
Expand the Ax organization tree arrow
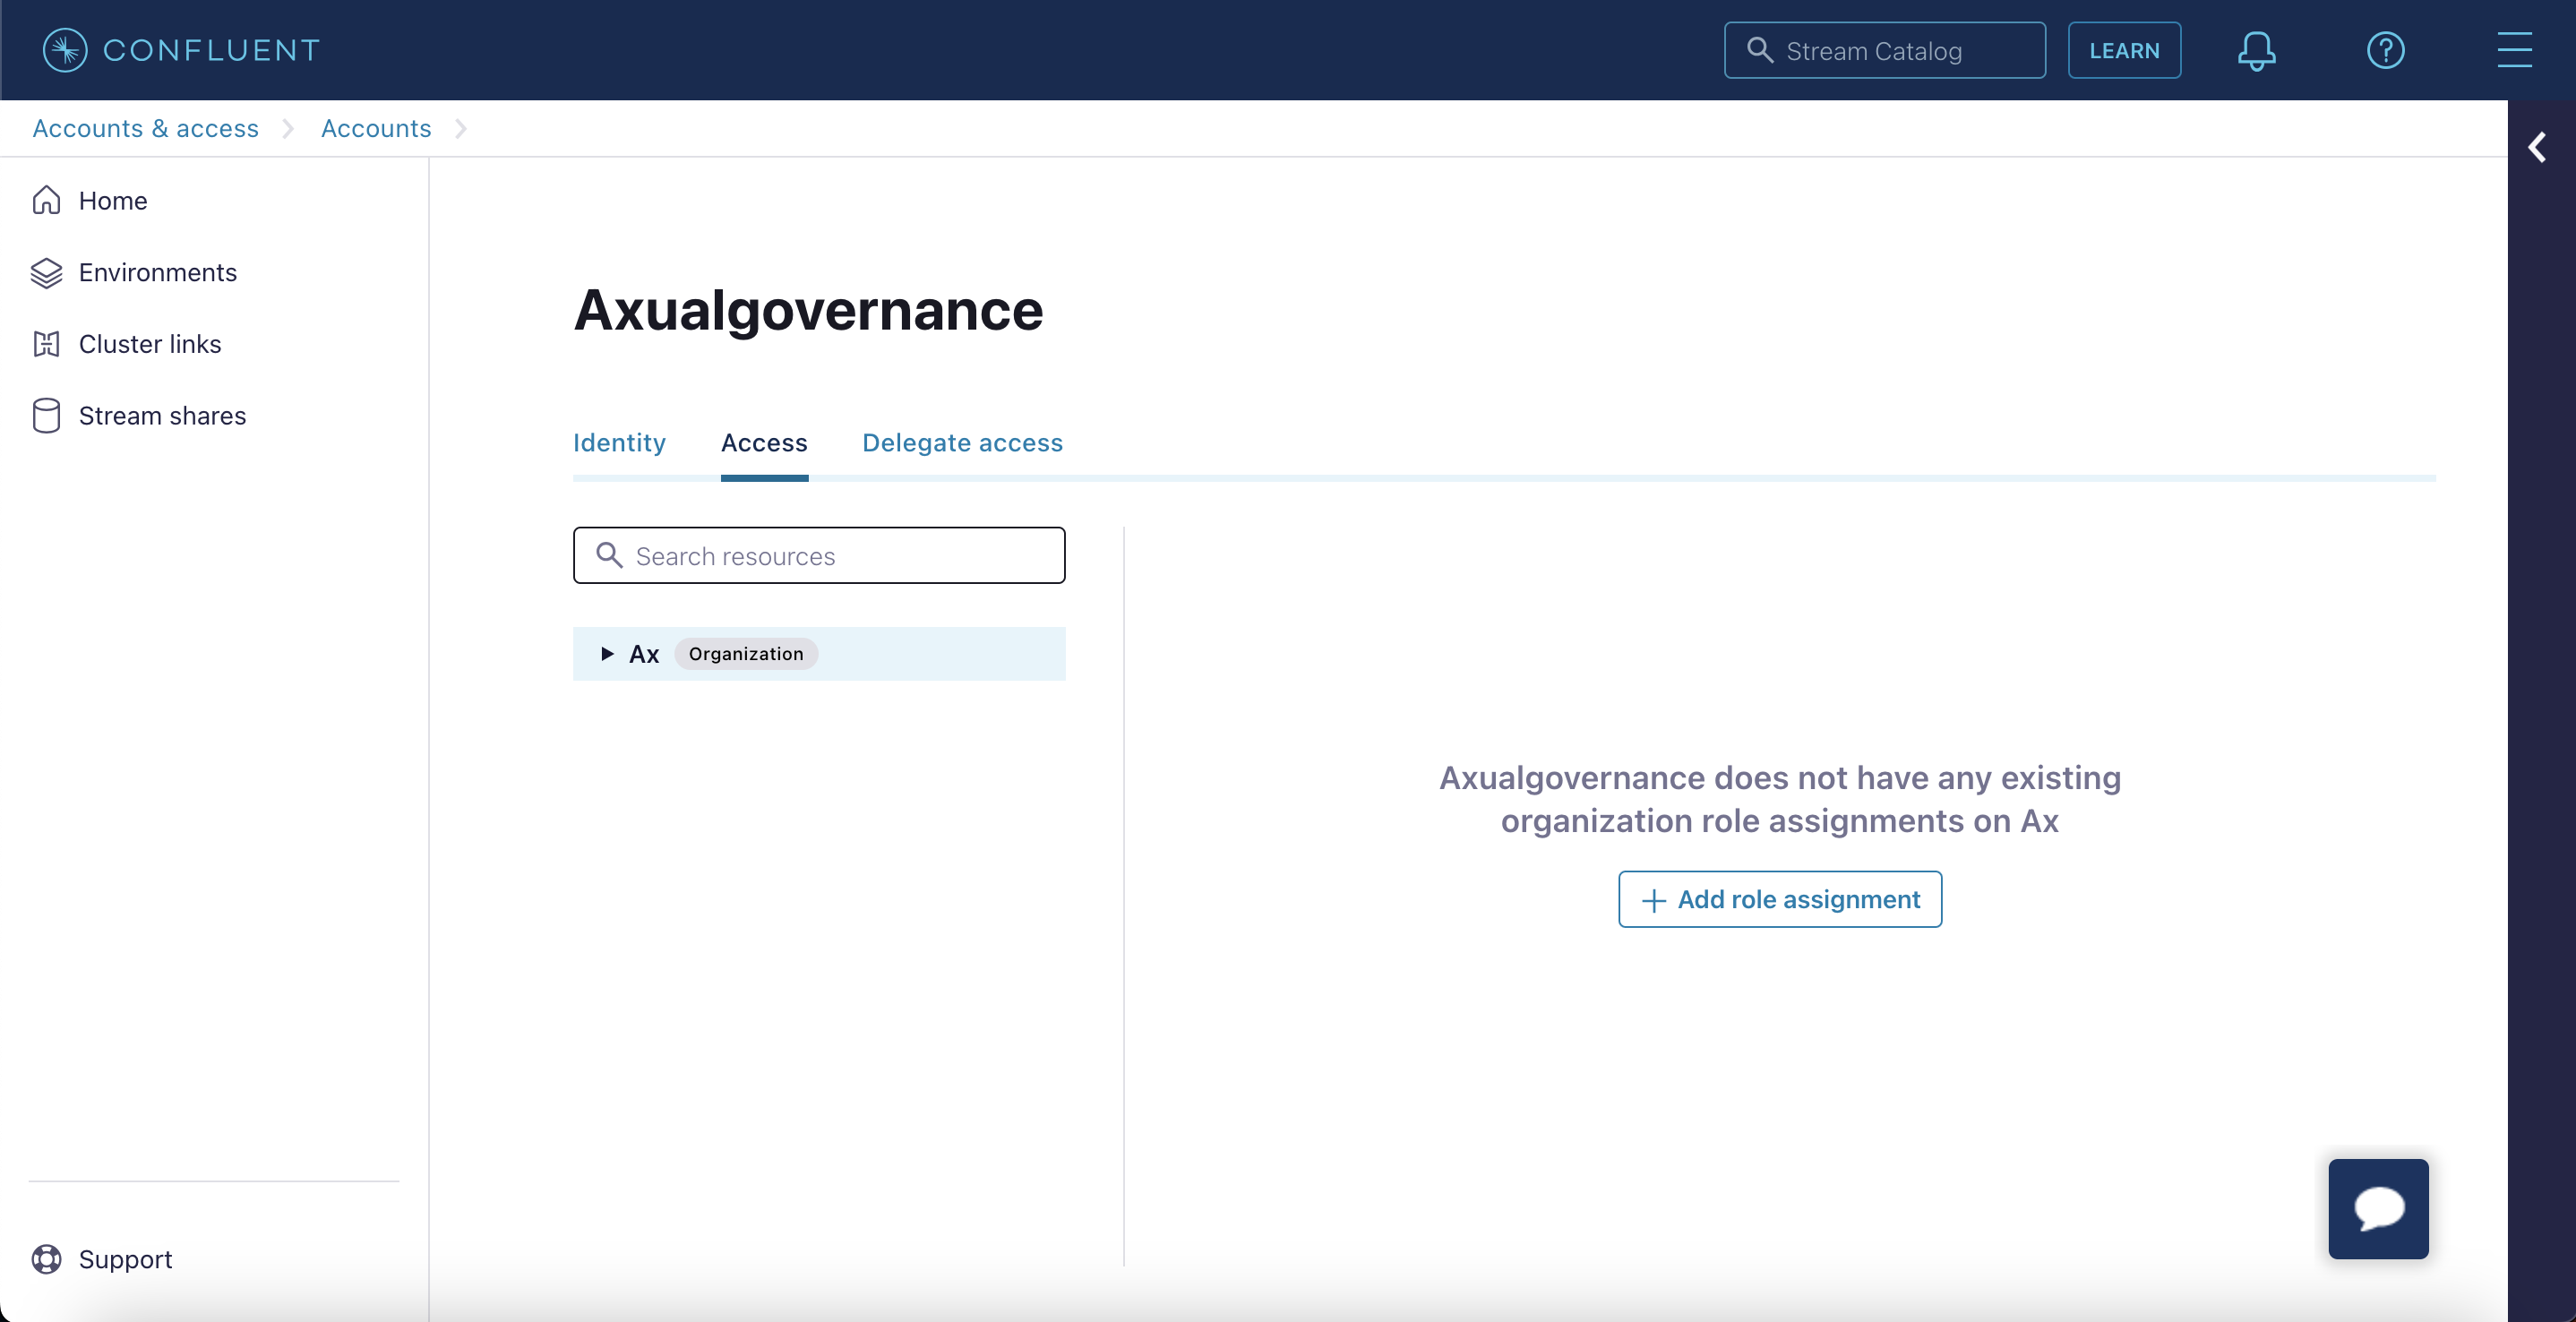606,654
